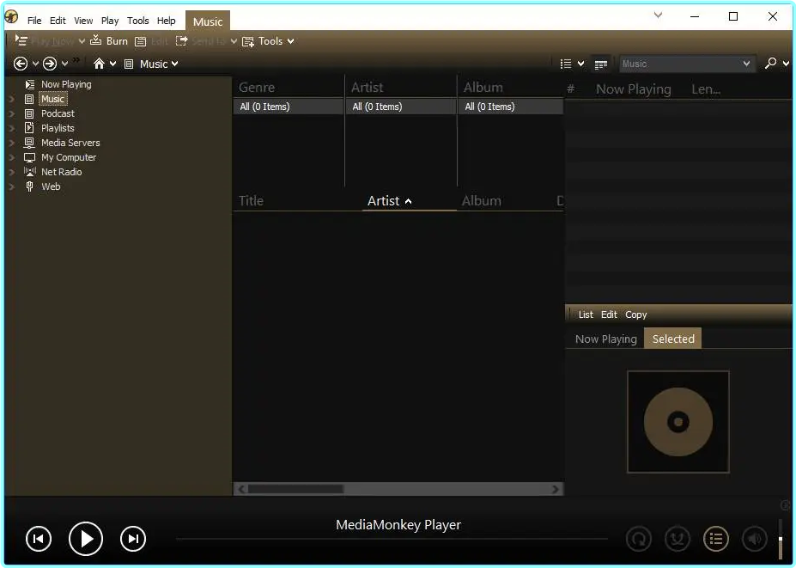Click the Now Playing column header

(633, 89)
